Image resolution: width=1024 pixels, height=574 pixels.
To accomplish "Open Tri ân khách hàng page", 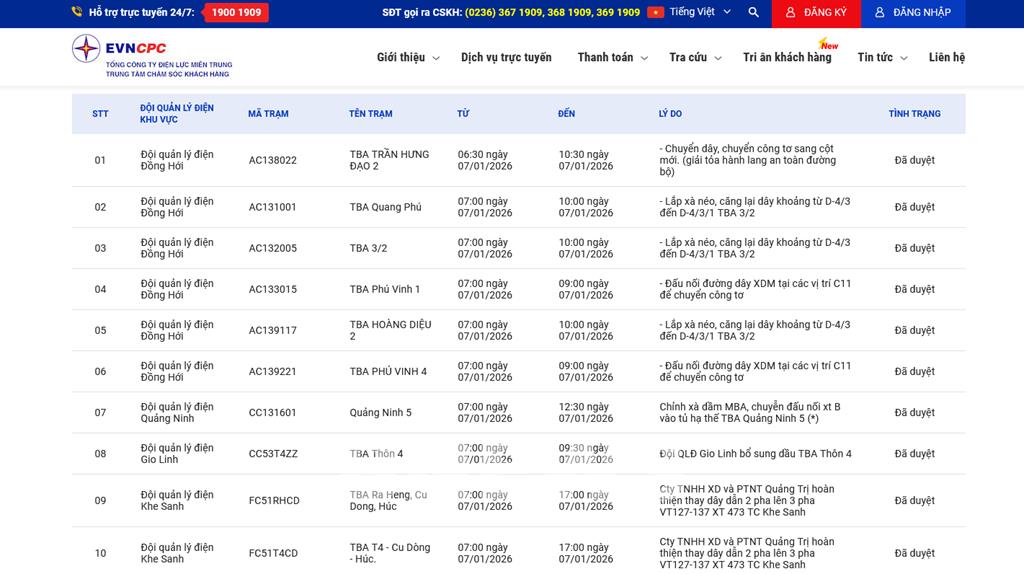I will point(787,58).
